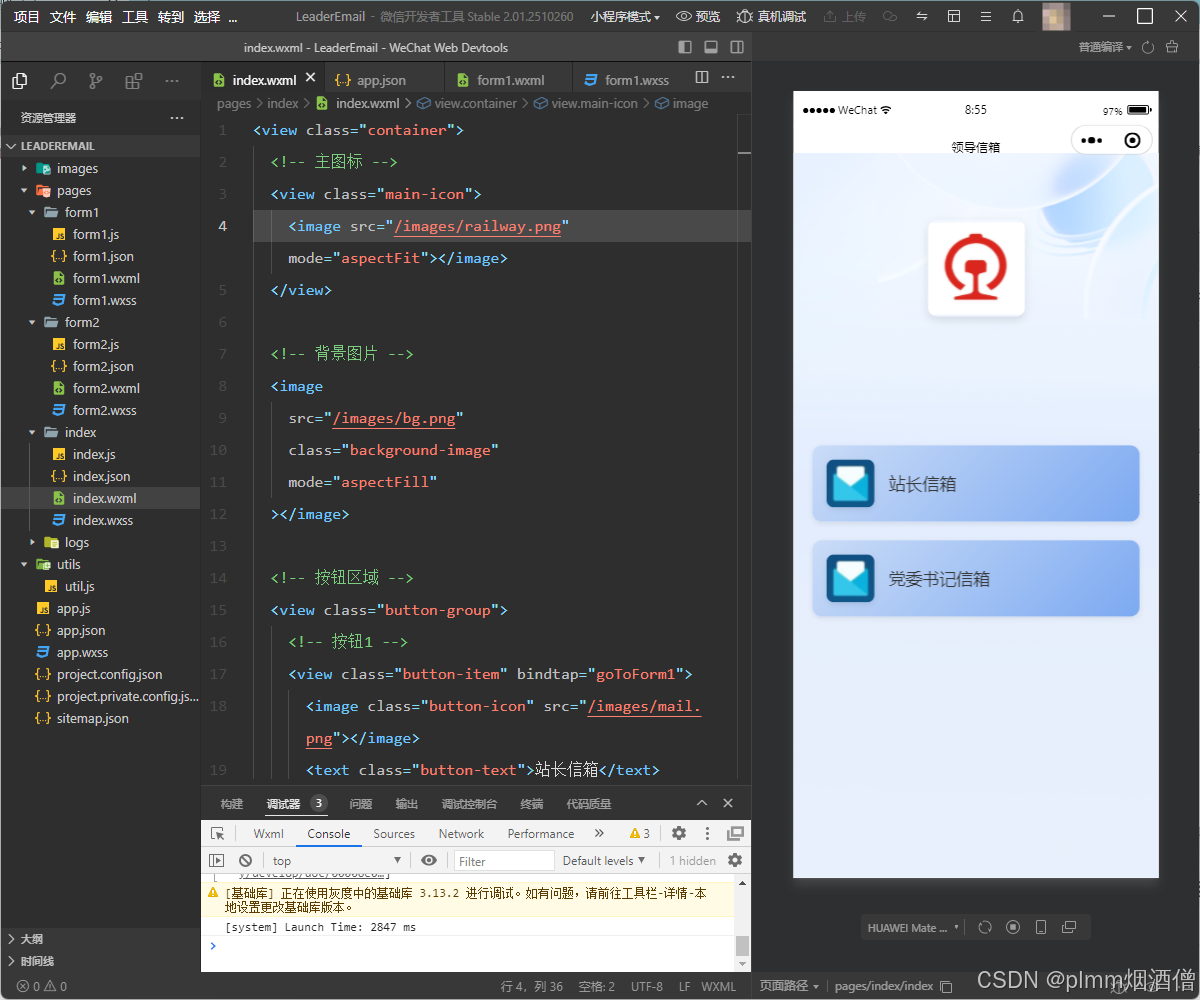Toggle the console live expression eye icon

coord(429,861)
